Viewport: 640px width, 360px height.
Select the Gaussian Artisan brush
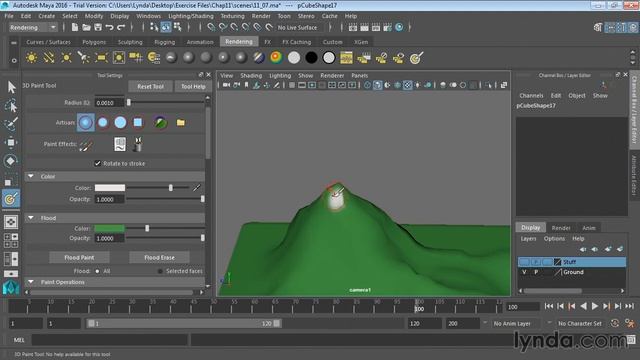pyautogui.click(x=85, y=122)
